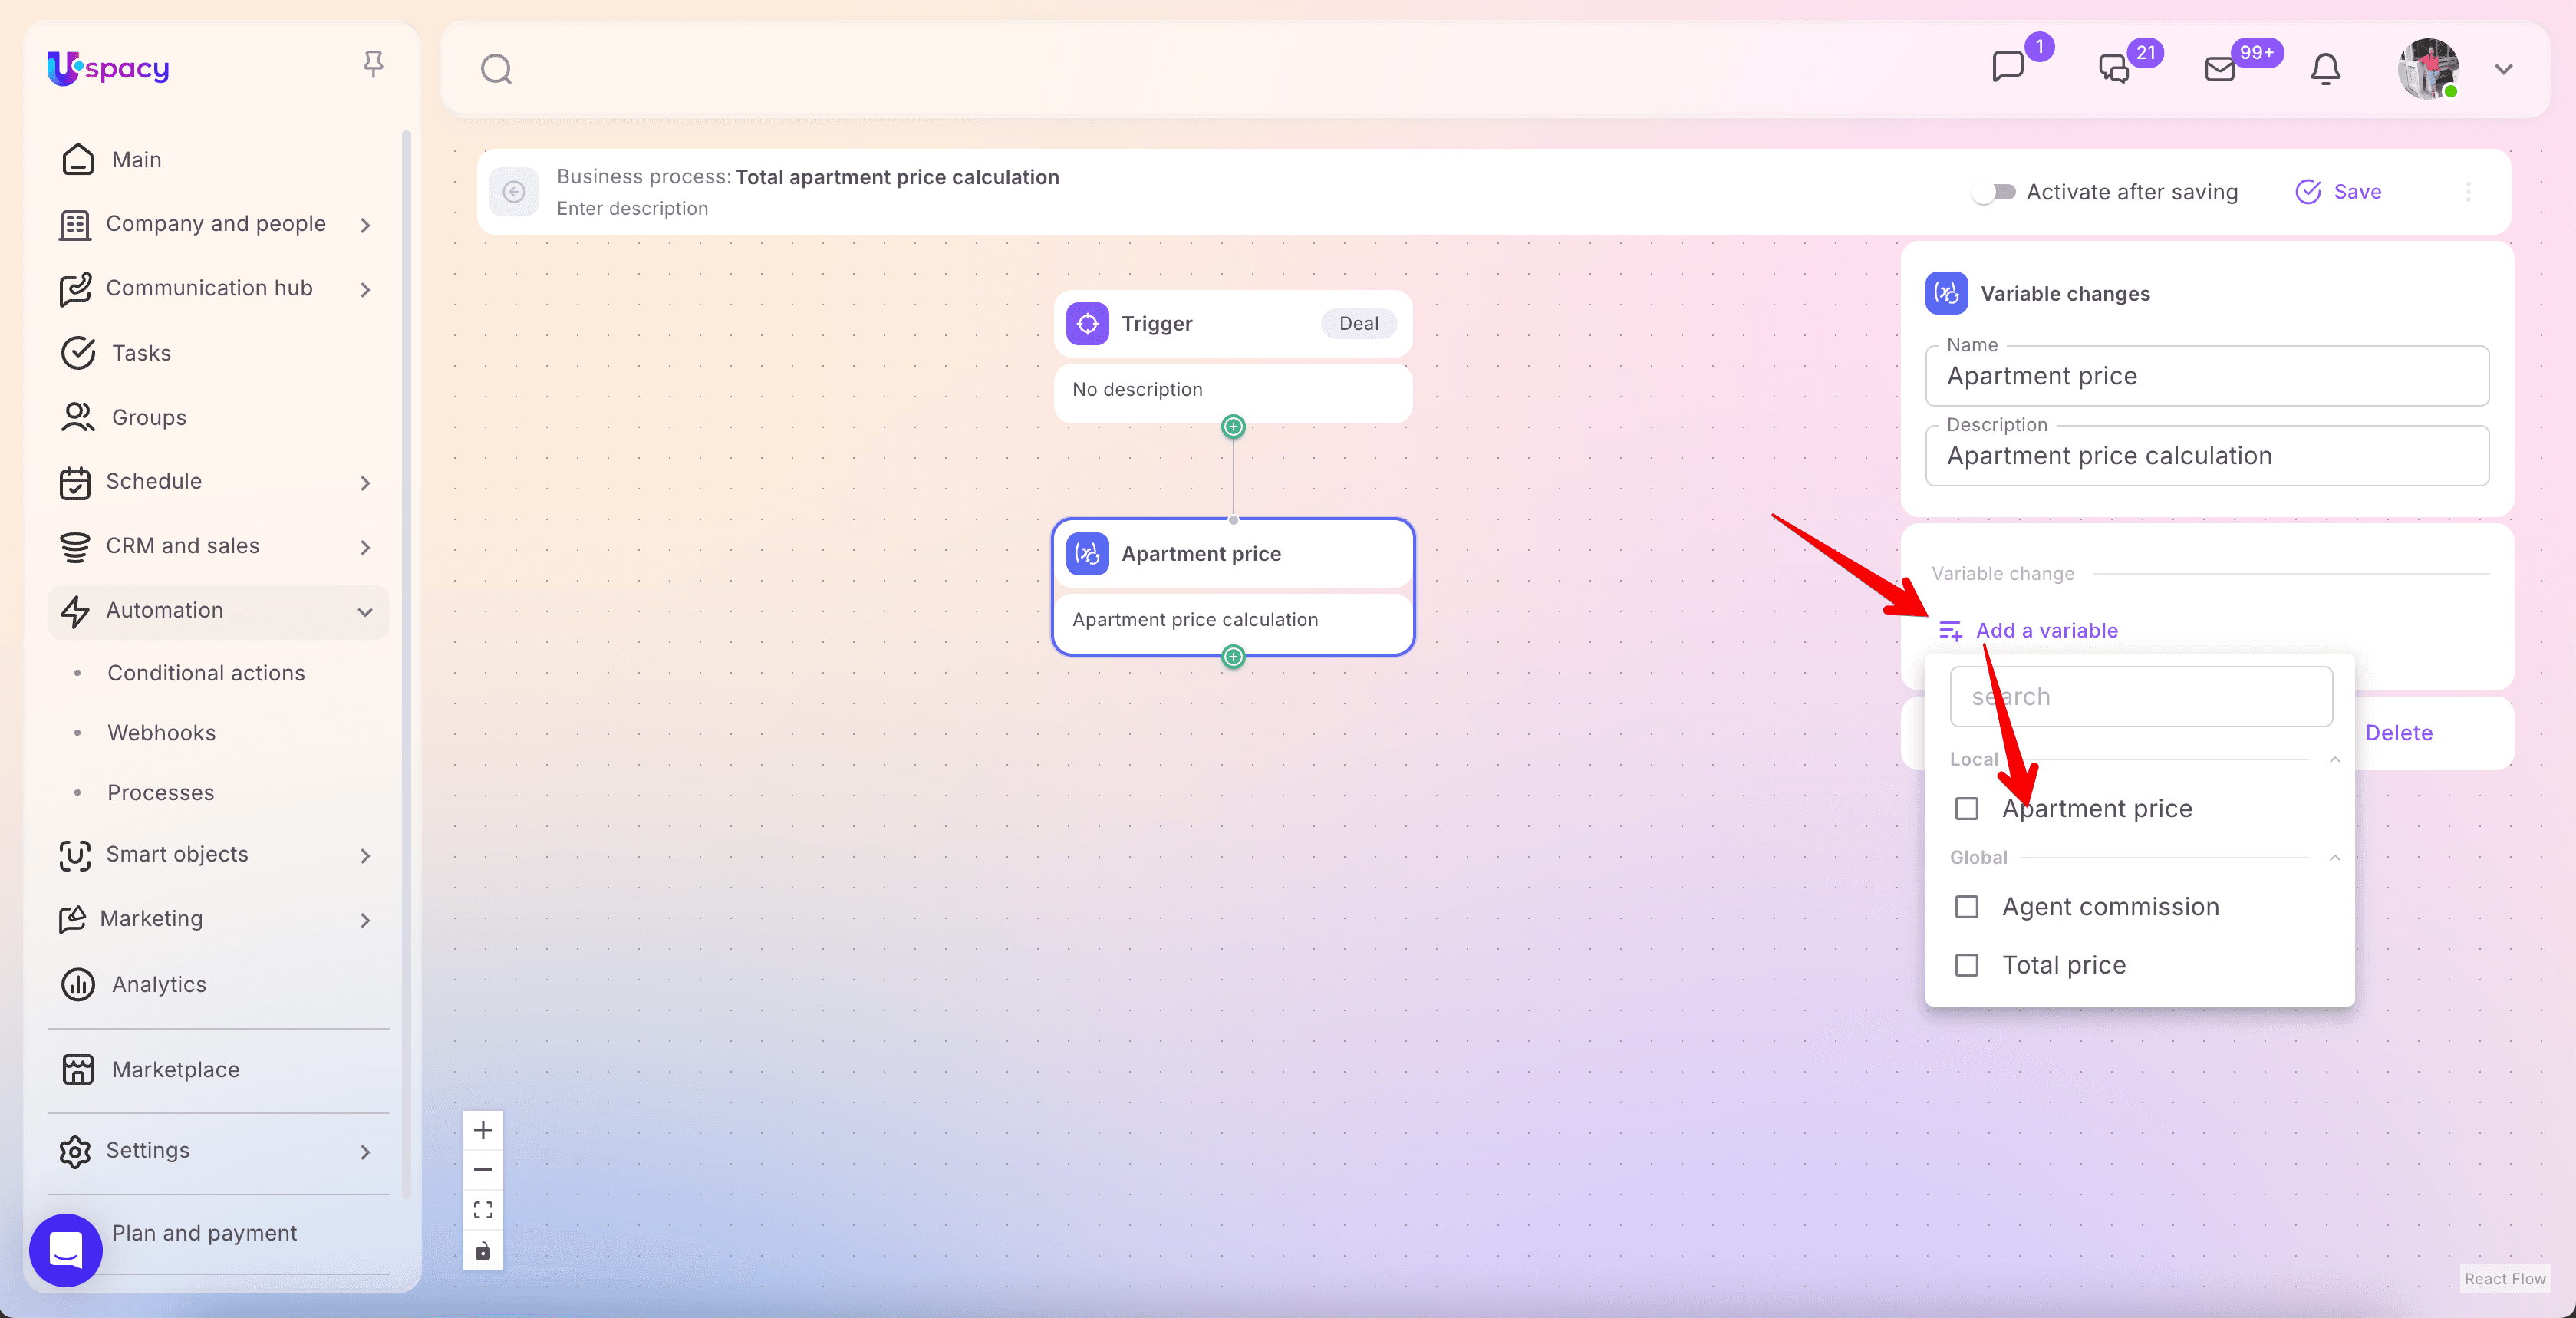Go back using the arrow button

[514, 191]
